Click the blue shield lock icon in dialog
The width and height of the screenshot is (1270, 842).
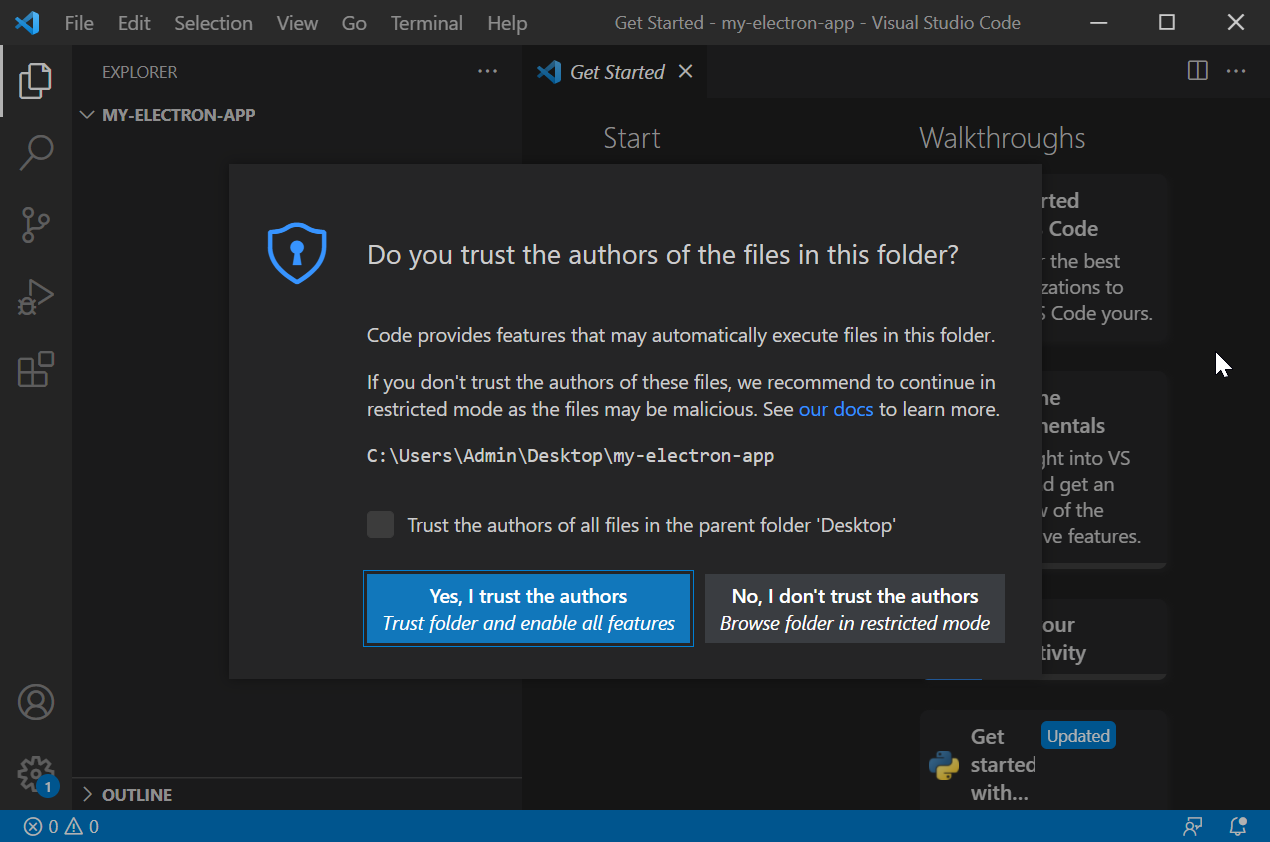[x=297, y=253]
